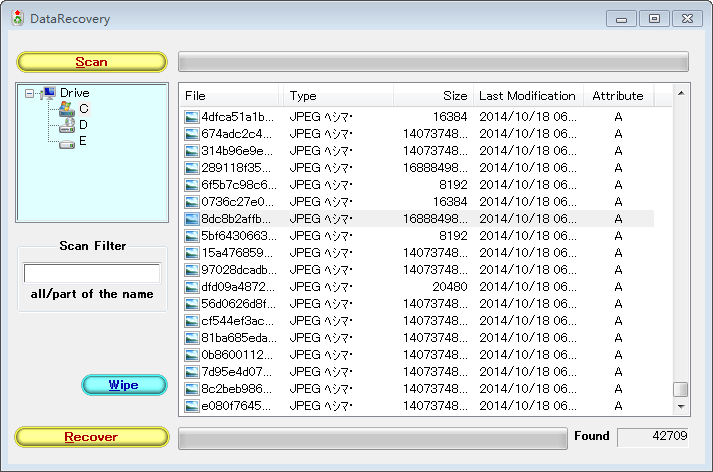Select file name 5bf6430663...
713x472 pixels.
tap(239, 236)
